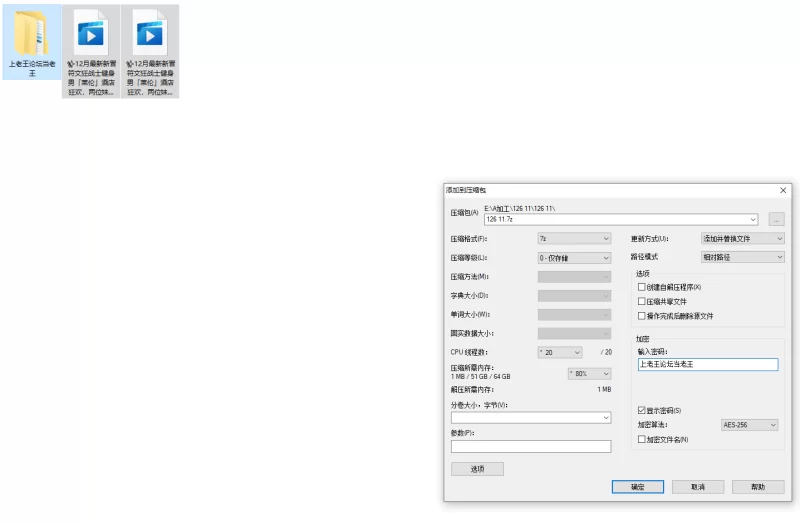Open the 路径模式 dropdown showing 相对路径
Viewport: 800px width, 523px height.
[742, 257]
